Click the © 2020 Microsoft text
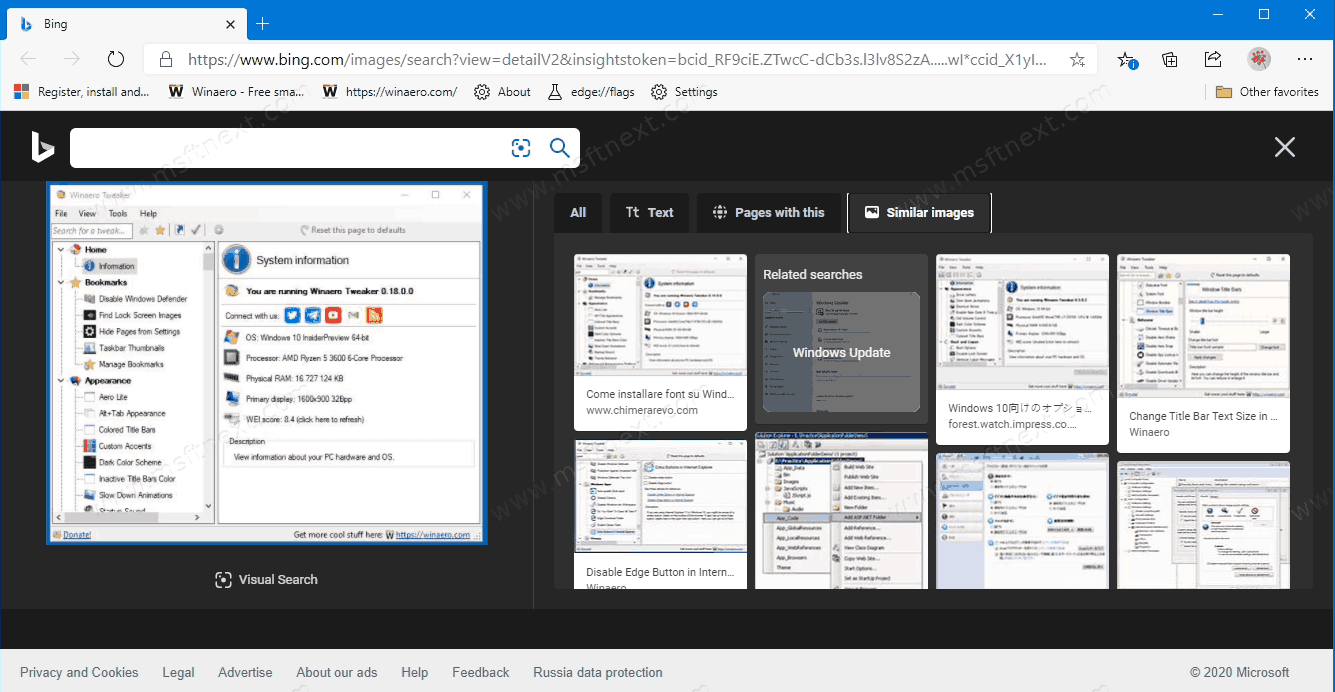Screen dimensions: 1335x692 [1240, 672]
